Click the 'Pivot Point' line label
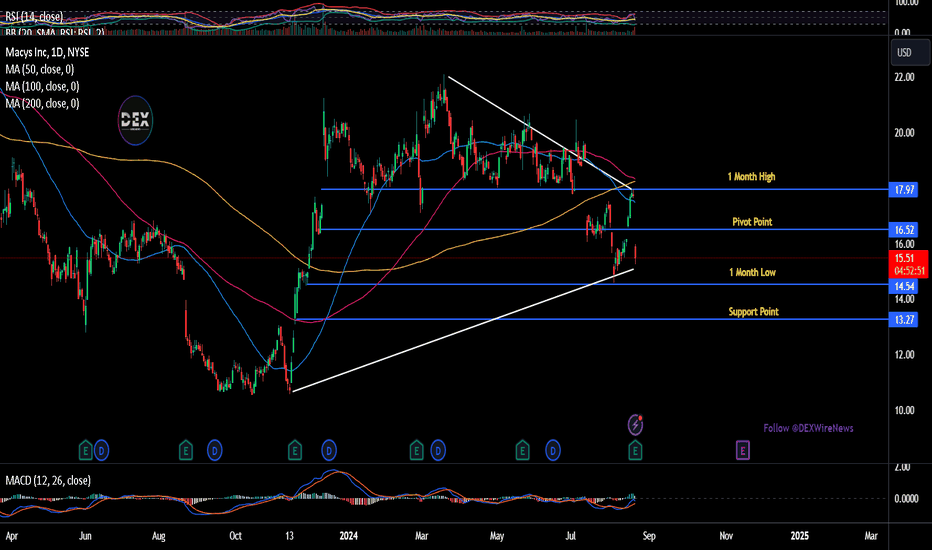This screenshot has width=932, height=550. (x=752, y=221)
